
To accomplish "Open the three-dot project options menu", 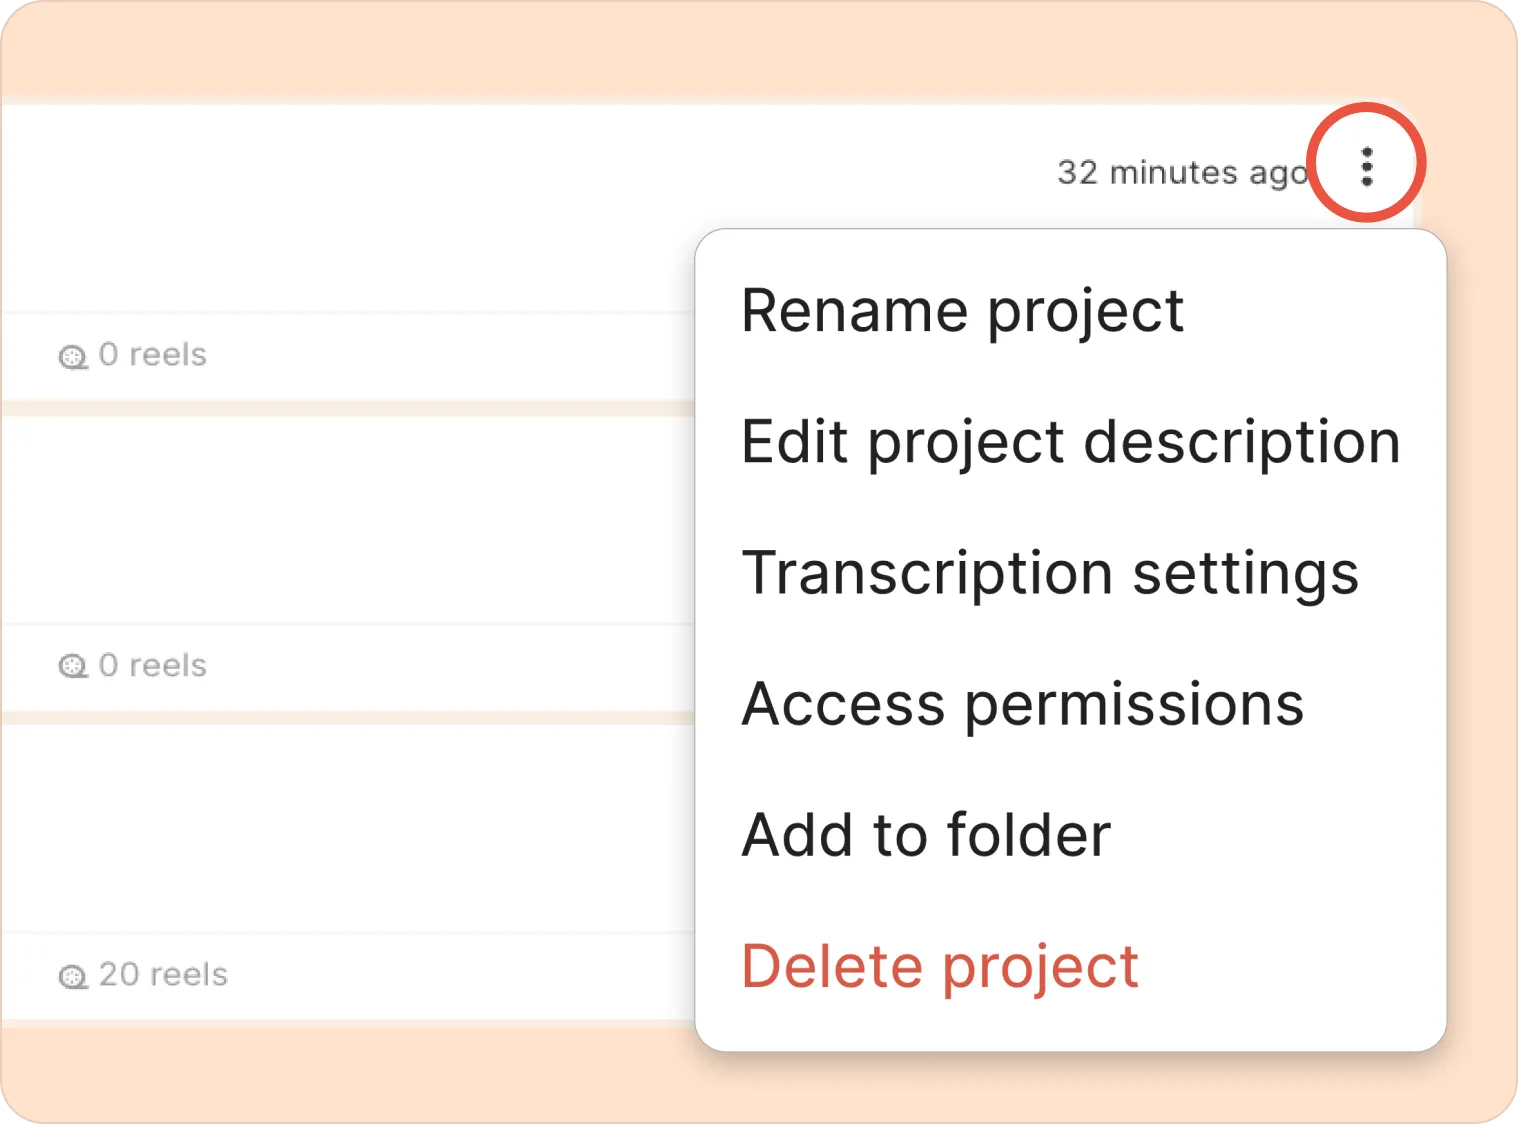I will [x=1366, y=166].
